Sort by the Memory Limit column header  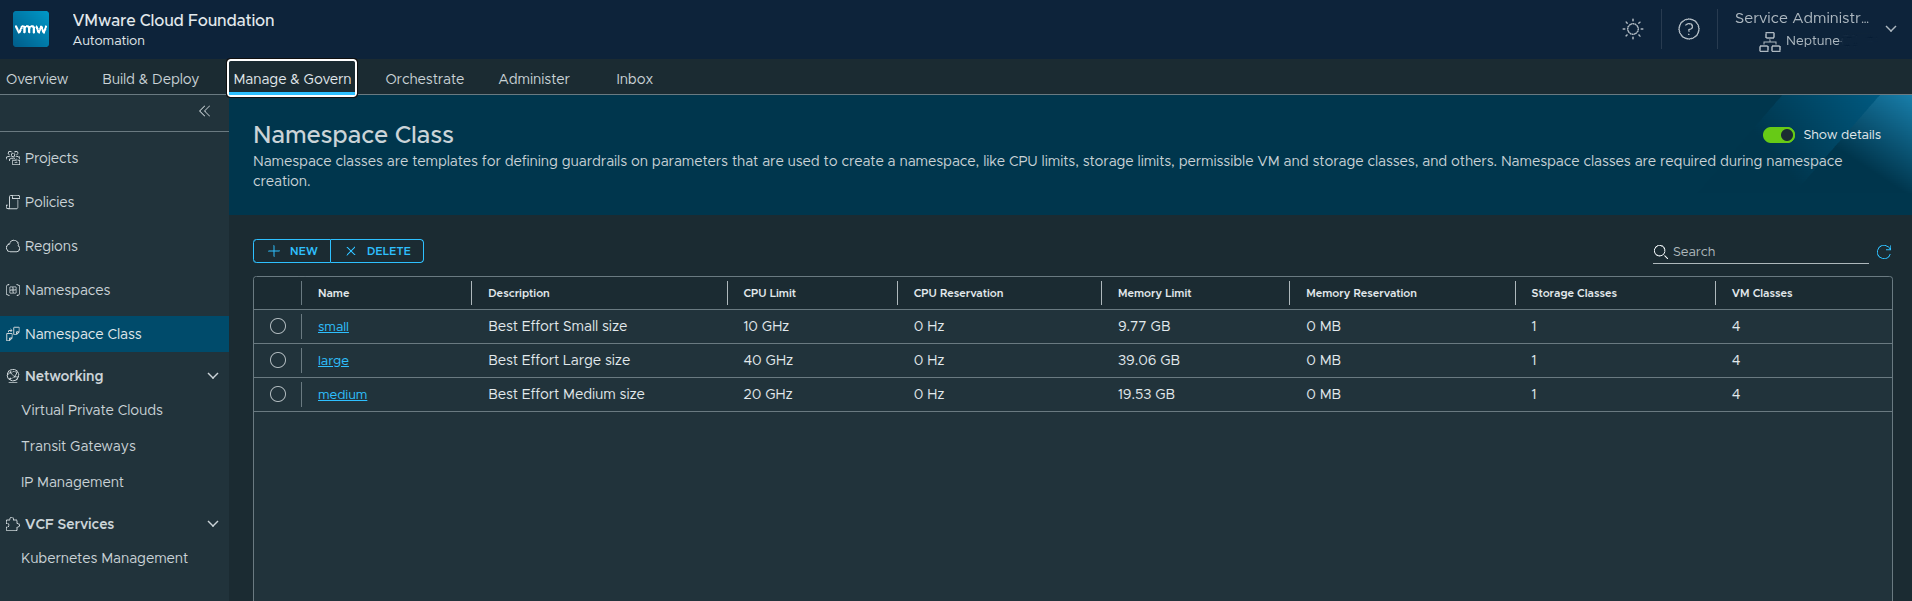(1154, 293)
